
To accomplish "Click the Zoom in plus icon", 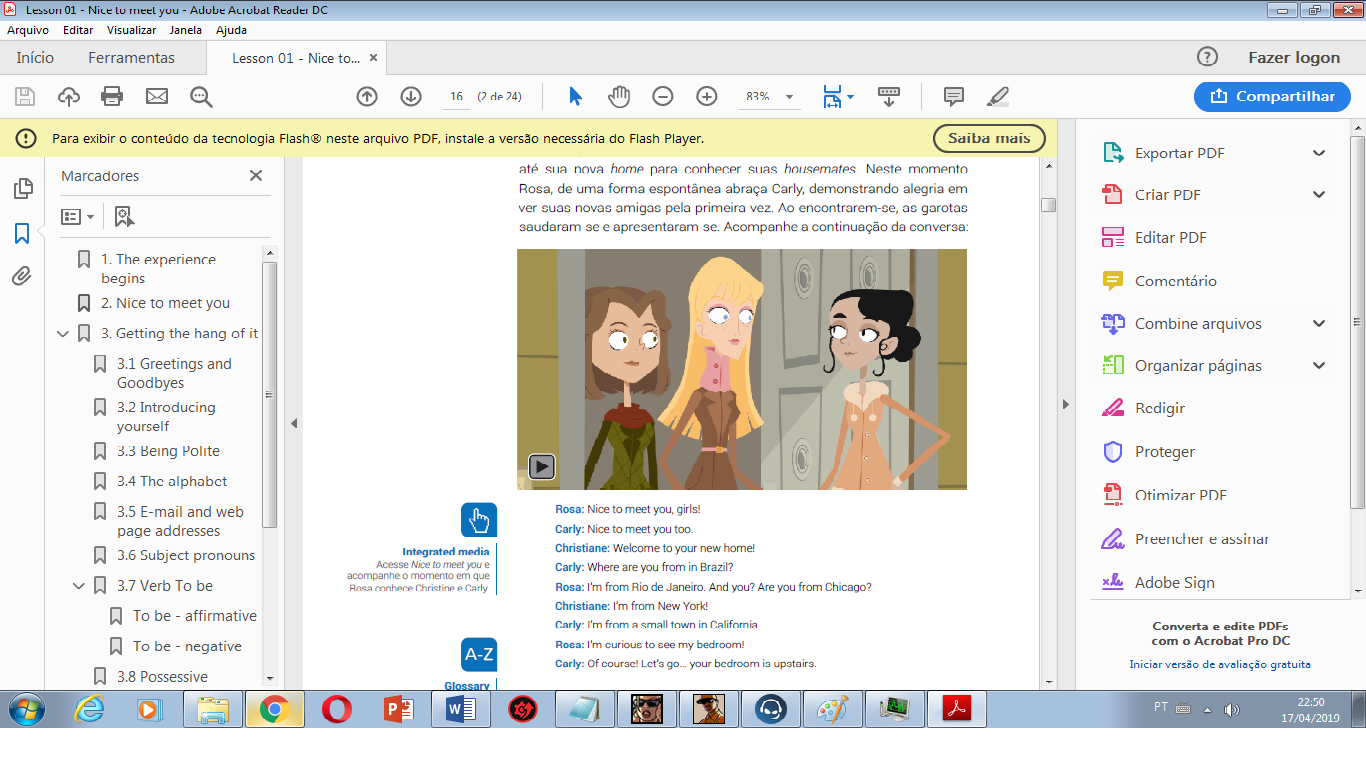I will tap(707, 96).
